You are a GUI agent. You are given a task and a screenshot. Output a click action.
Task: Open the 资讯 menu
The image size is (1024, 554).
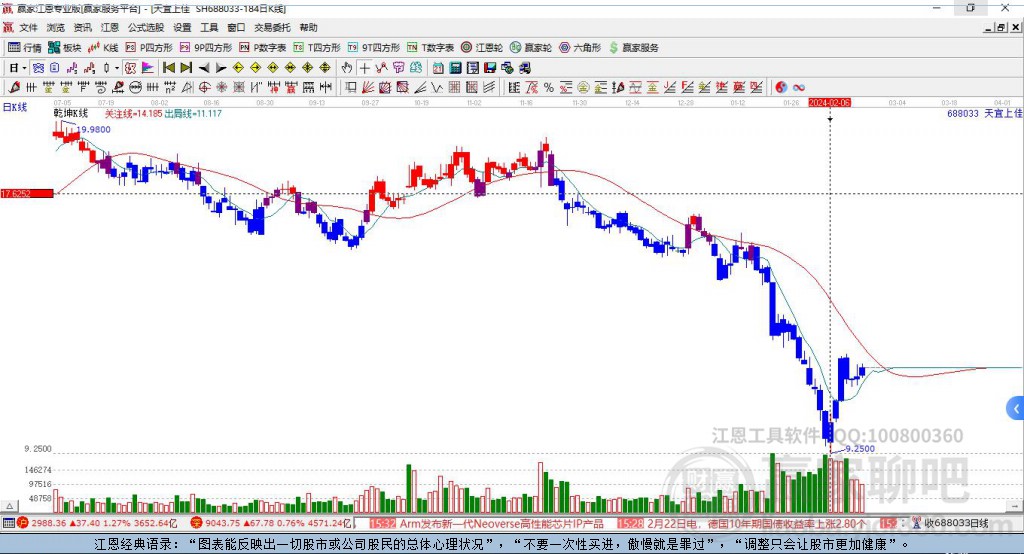pyautogui.click(x=82, y=27)
